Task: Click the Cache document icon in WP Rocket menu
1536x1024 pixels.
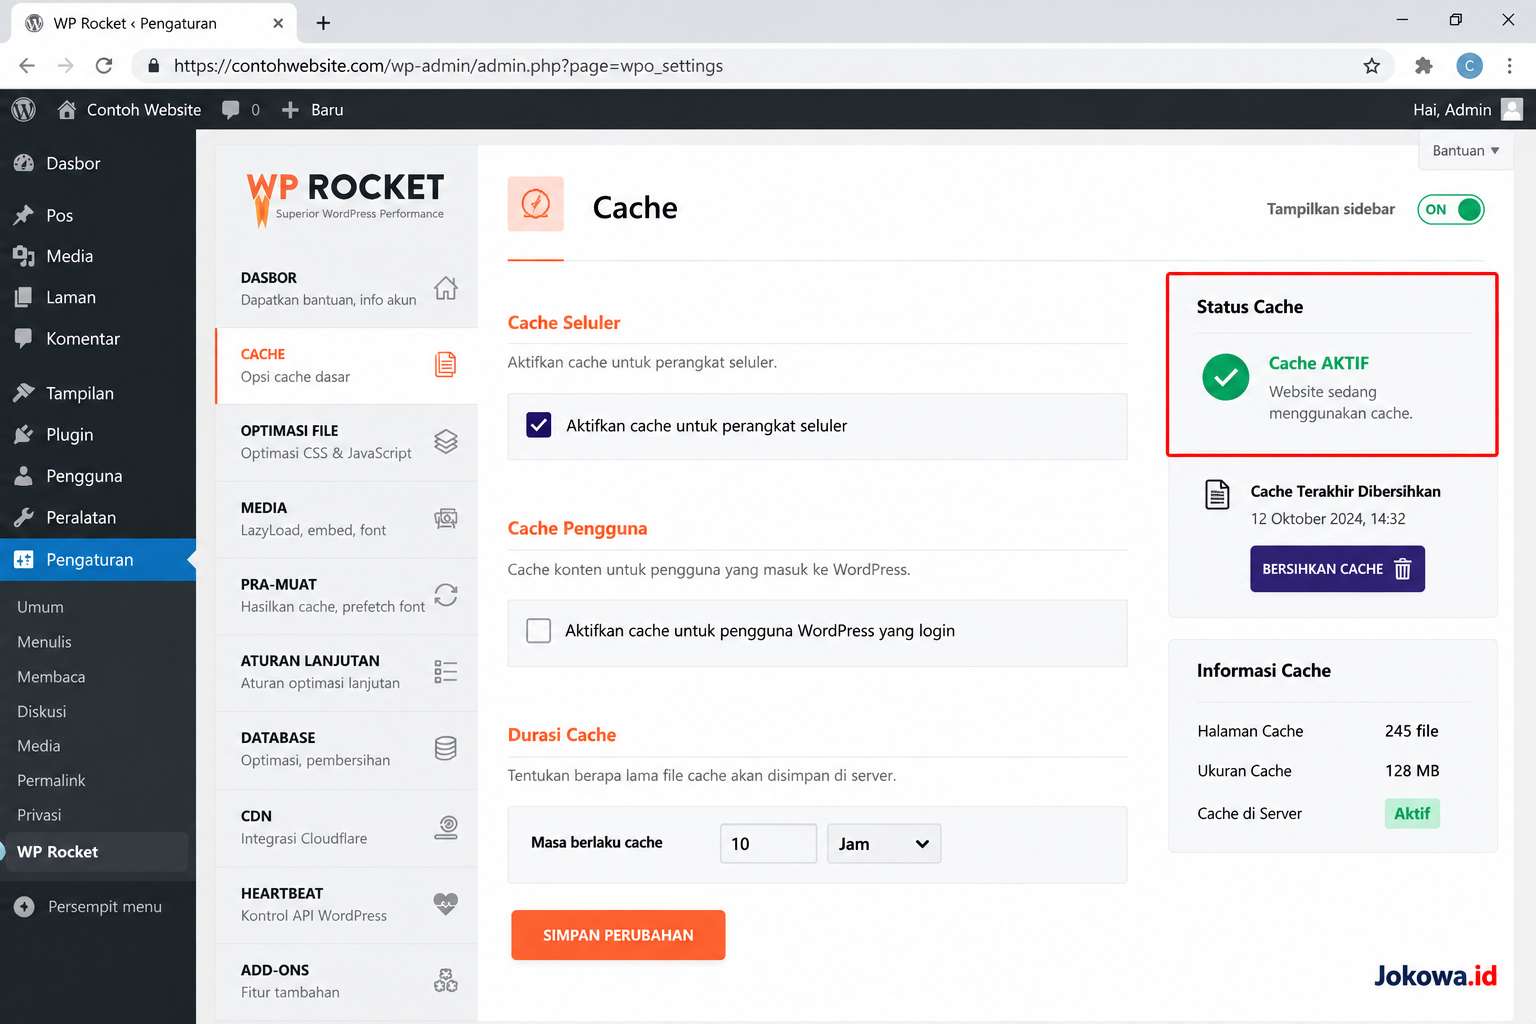Action: click(446, 365)
